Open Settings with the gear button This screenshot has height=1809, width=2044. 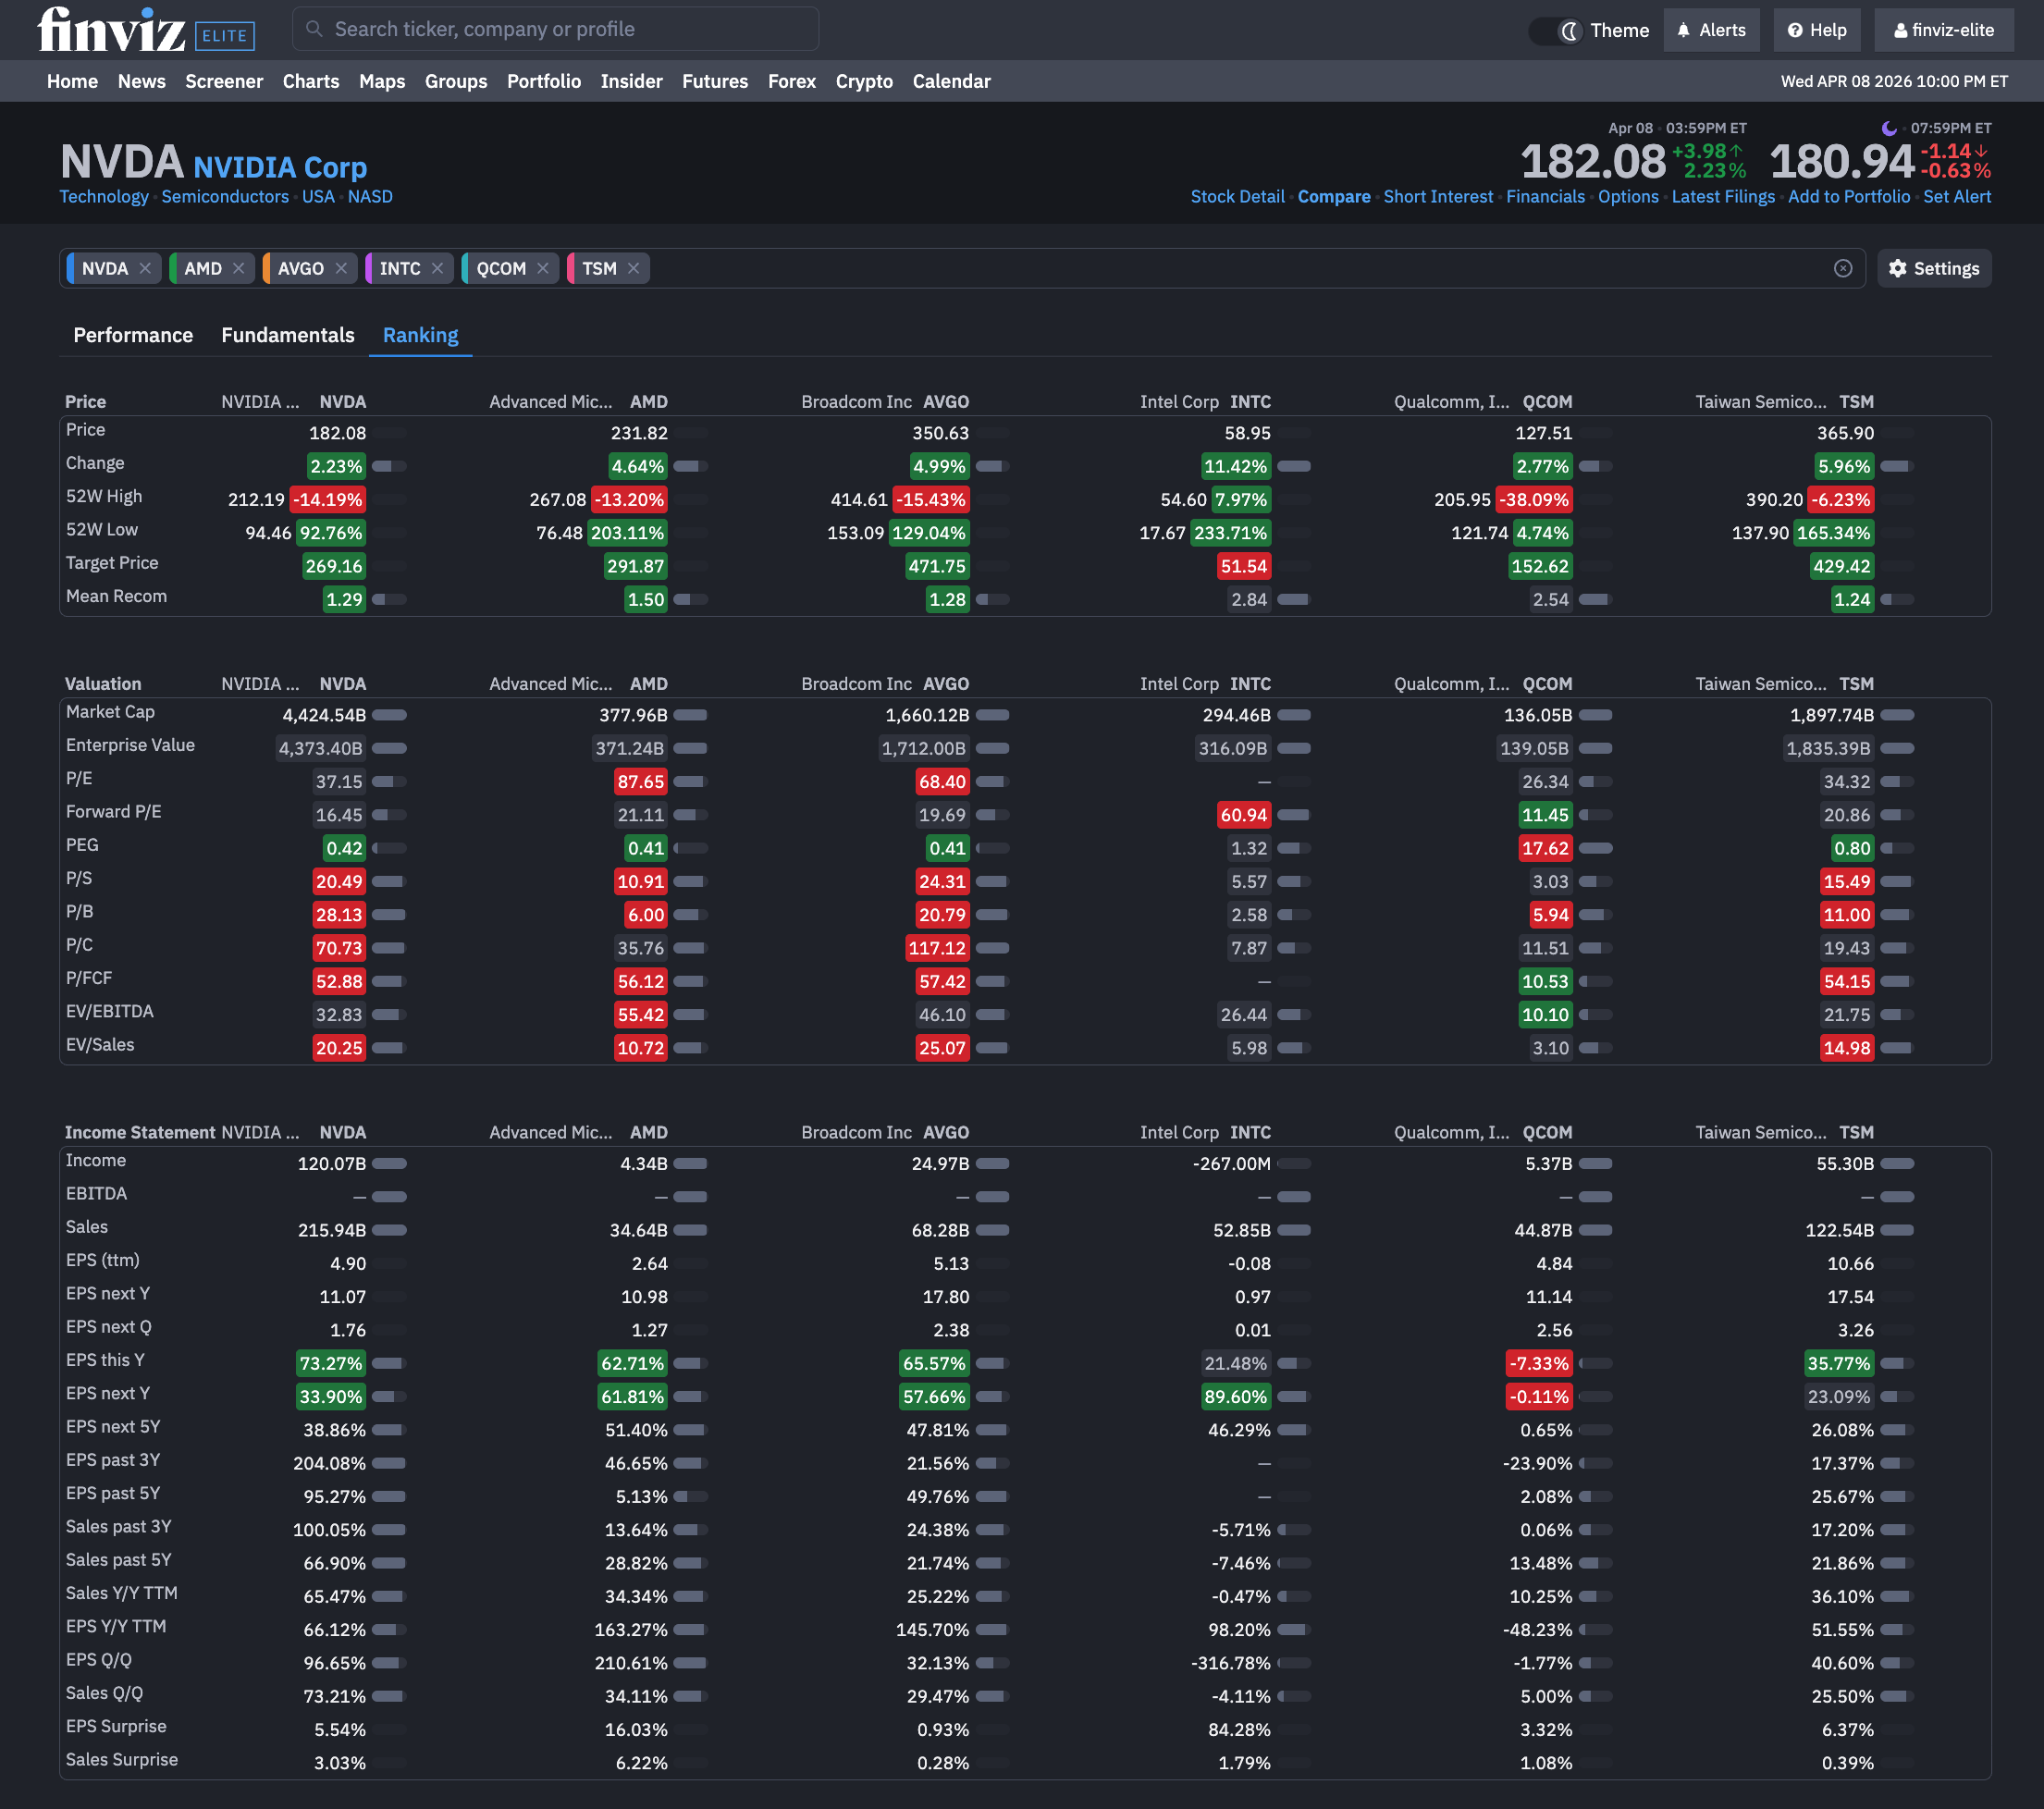pyautogui.click(x=1933, y=268)
